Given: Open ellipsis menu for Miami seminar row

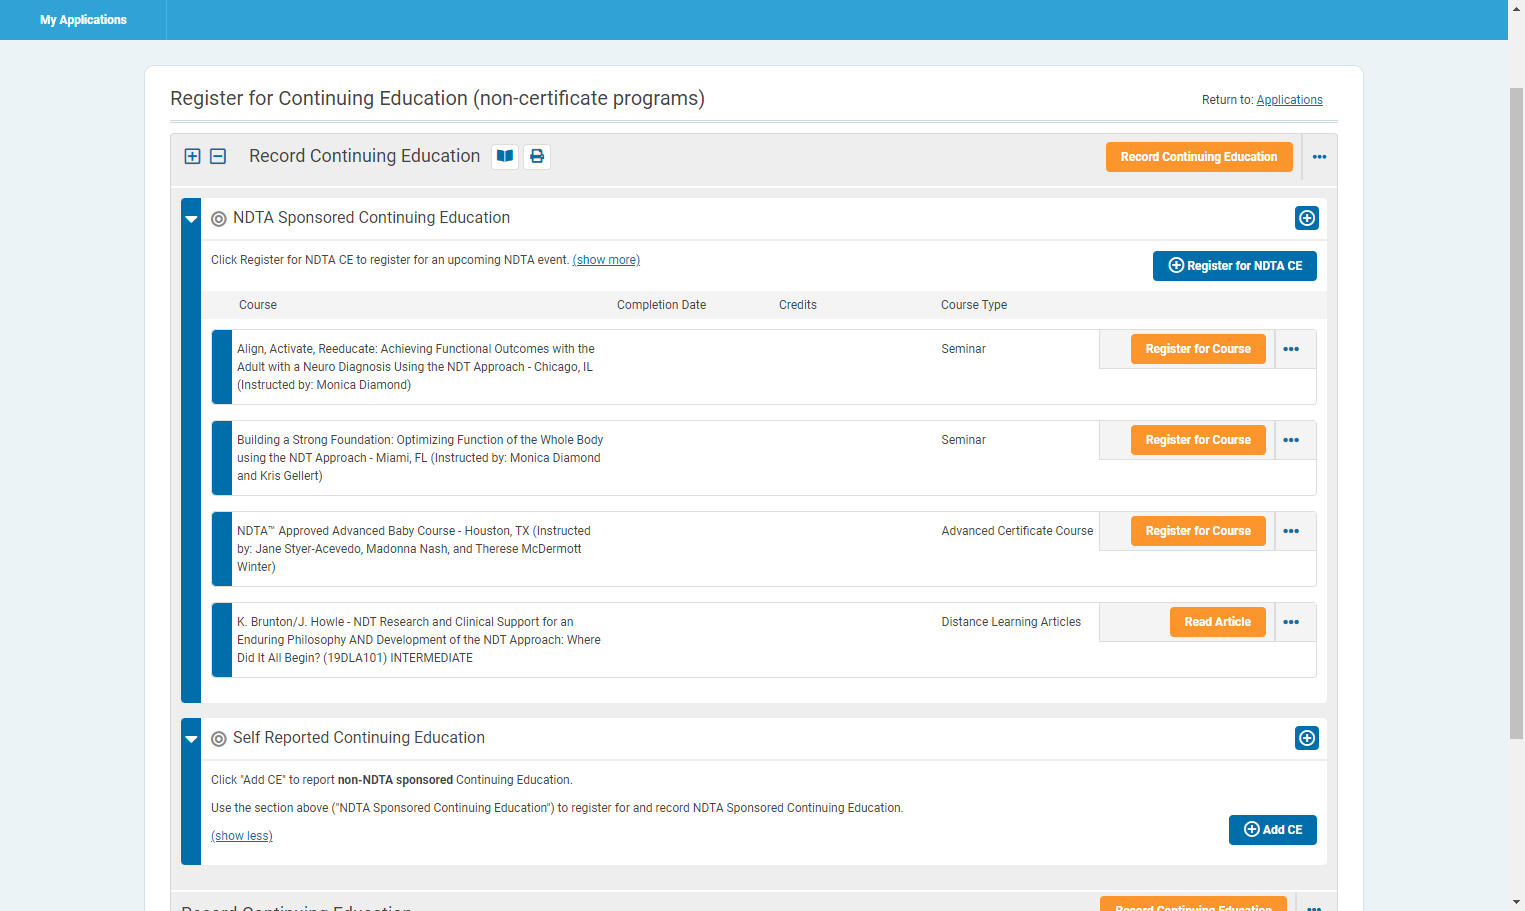Looking at the screenshot, I should pos(1291,440).
